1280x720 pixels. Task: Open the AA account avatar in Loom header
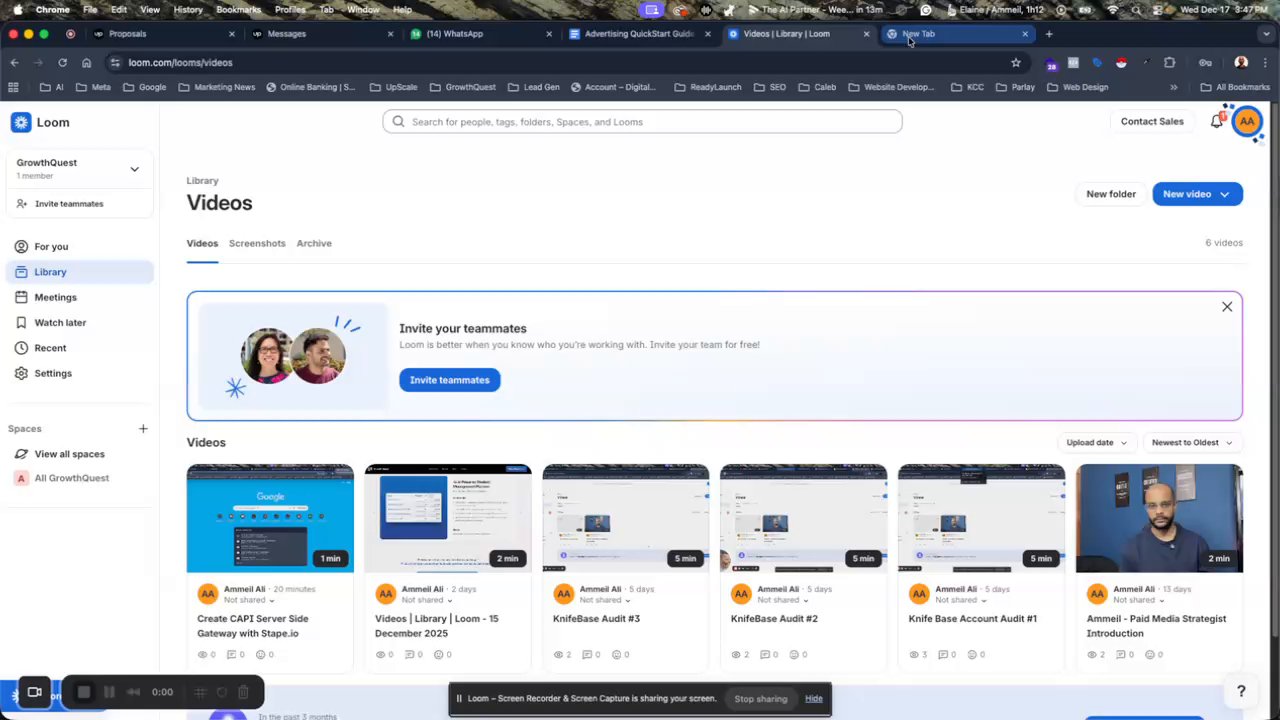pyautogui.click(x=1246, y=122)
